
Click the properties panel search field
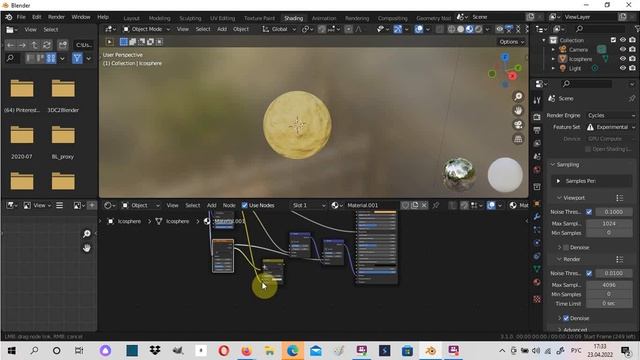click(587, 84)
